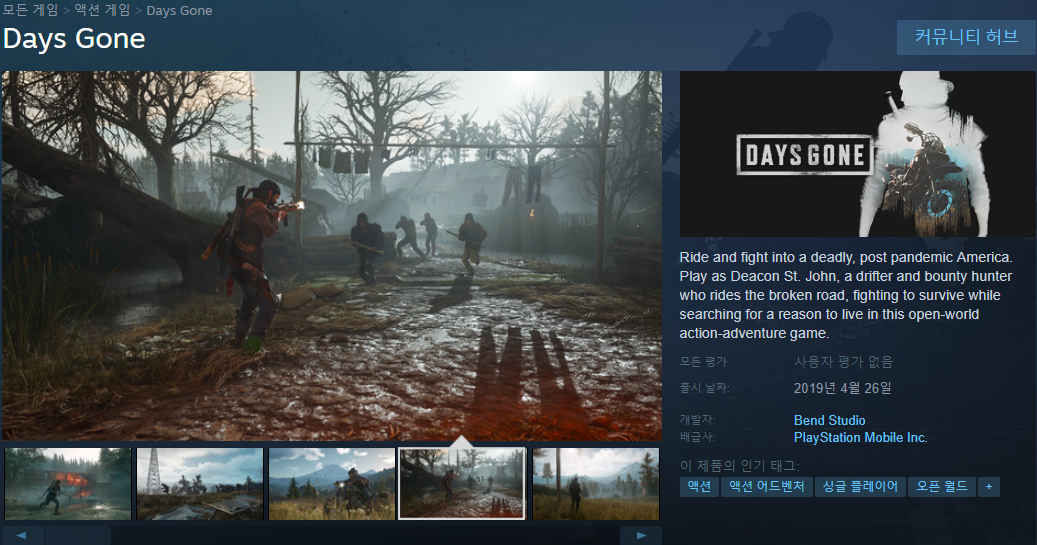The height and width of the screenshot is (545, 1037).
Task: Open the 커뮤니티 허브 button
Action: [966, 37]
